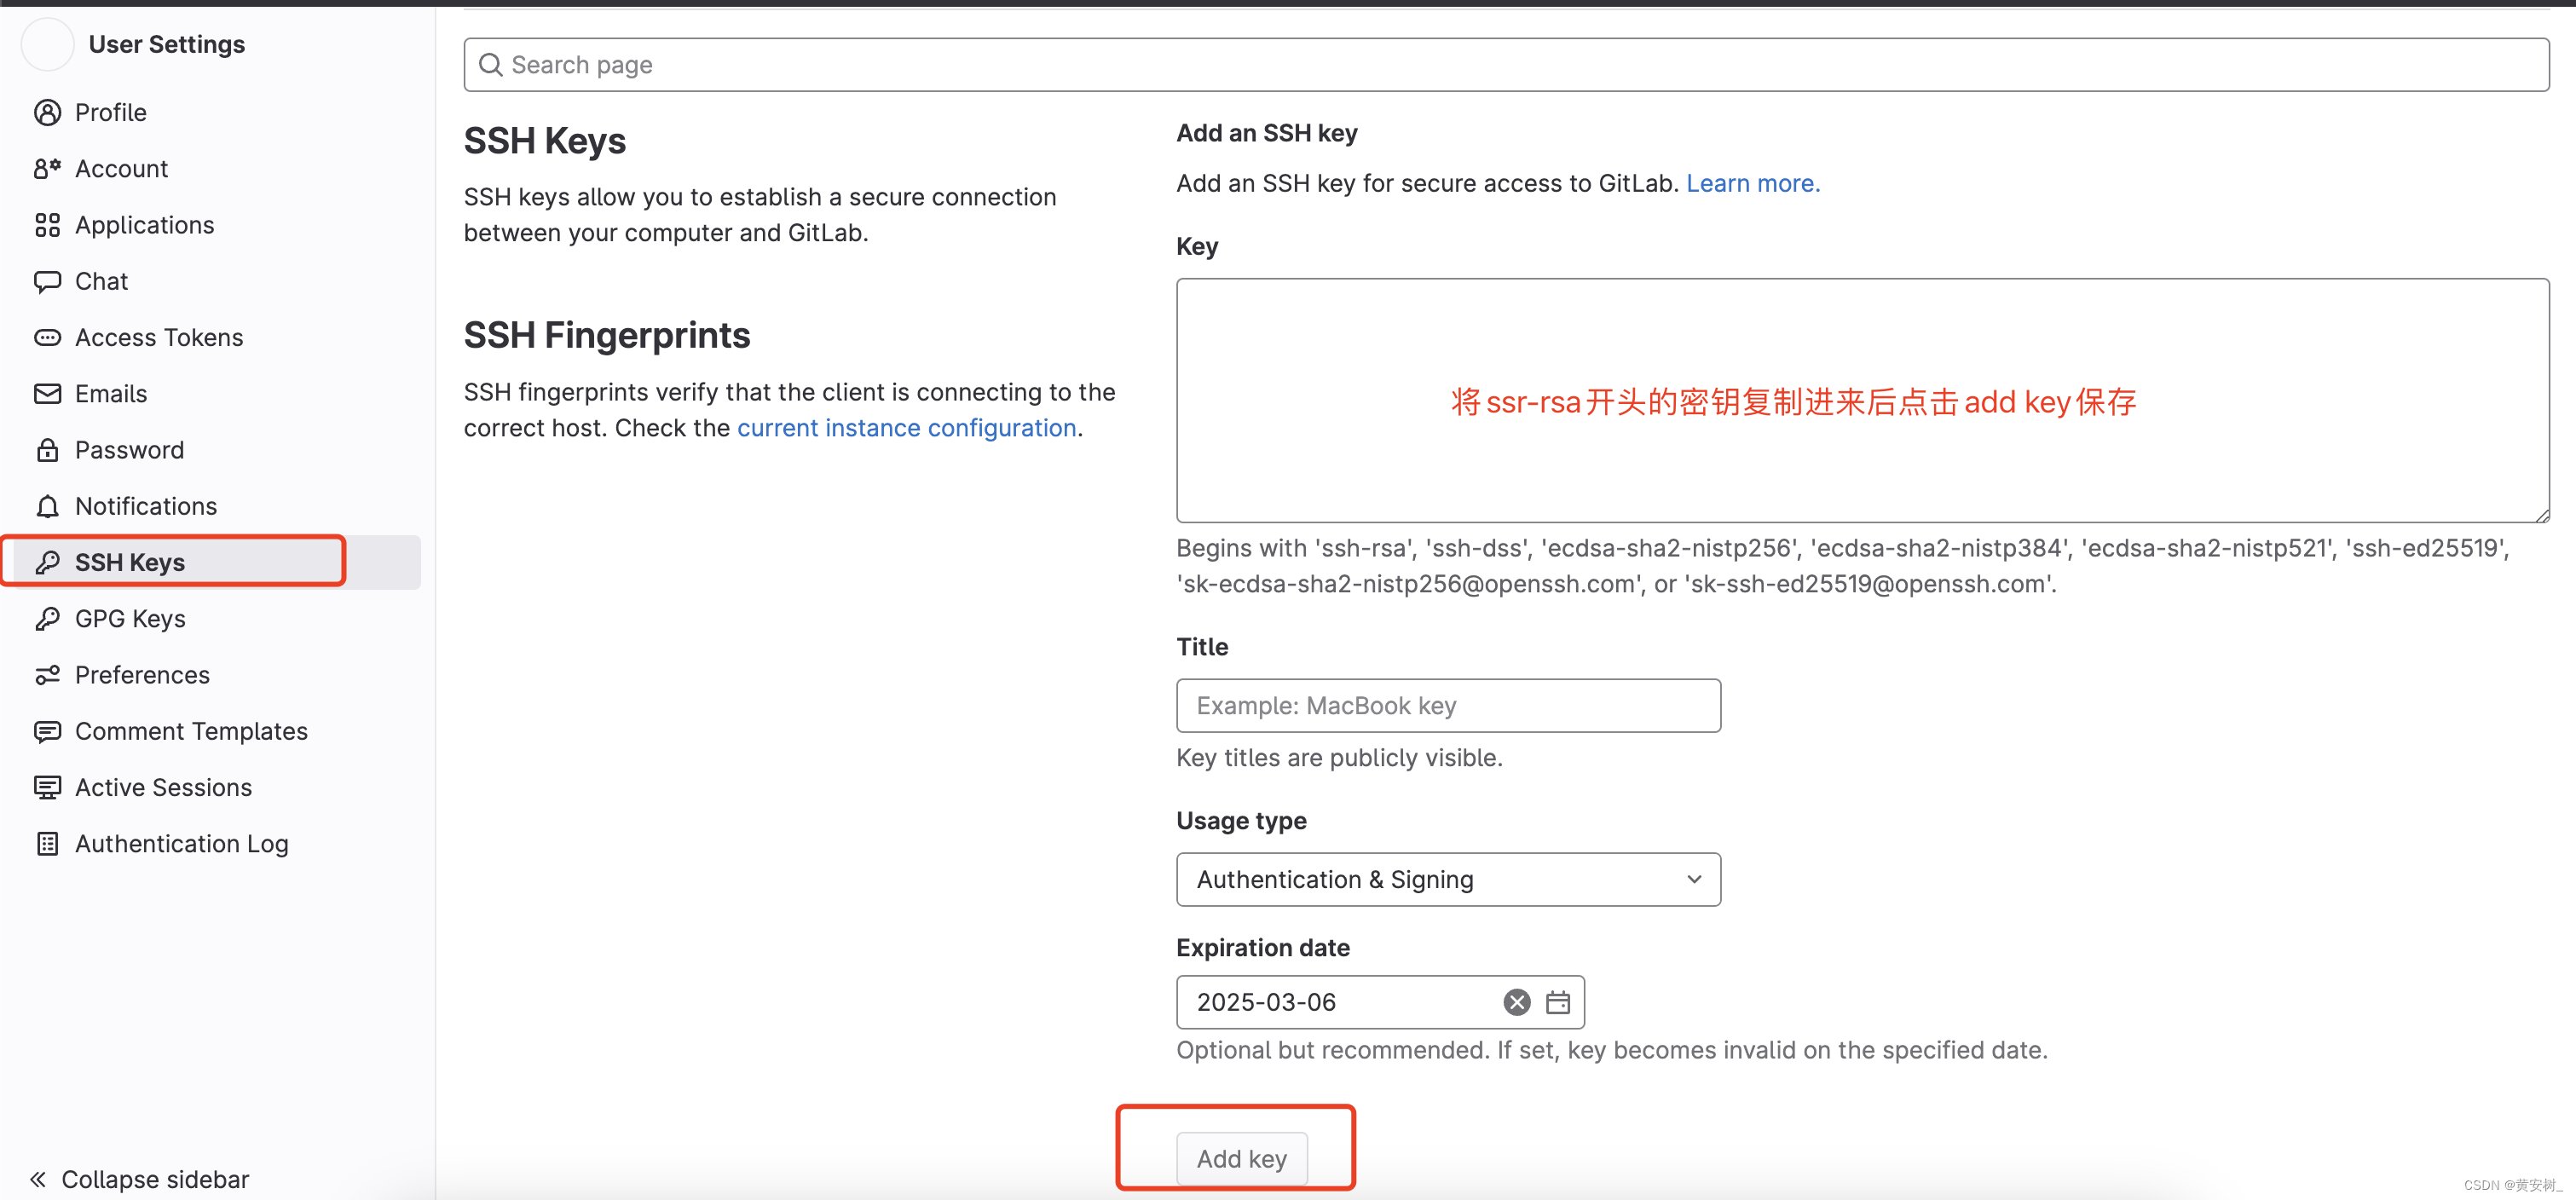This screenshot has width=2576, height=1200.
Task: Click the Add key button
Action: (x=1241, y=1158)
